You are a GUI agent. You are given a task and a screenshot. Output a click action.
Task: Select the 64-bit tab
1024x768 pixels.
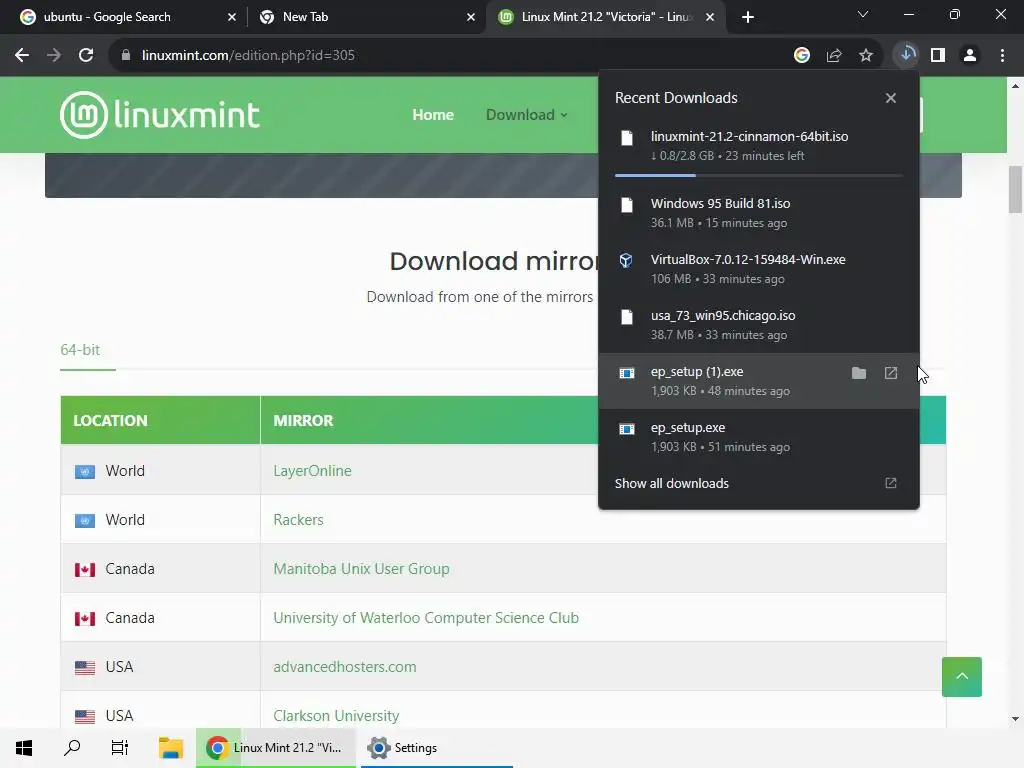80,350
